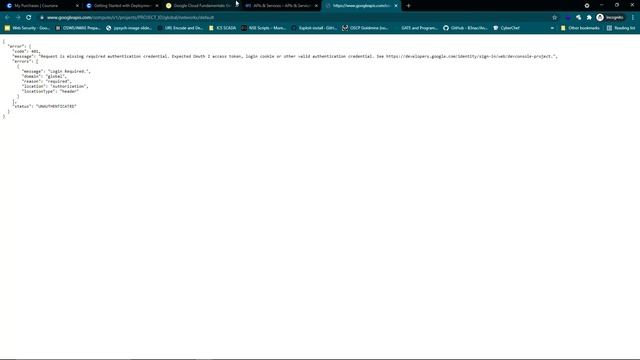
Task: Select "domain": "global" line
Action: pos(44,76)
